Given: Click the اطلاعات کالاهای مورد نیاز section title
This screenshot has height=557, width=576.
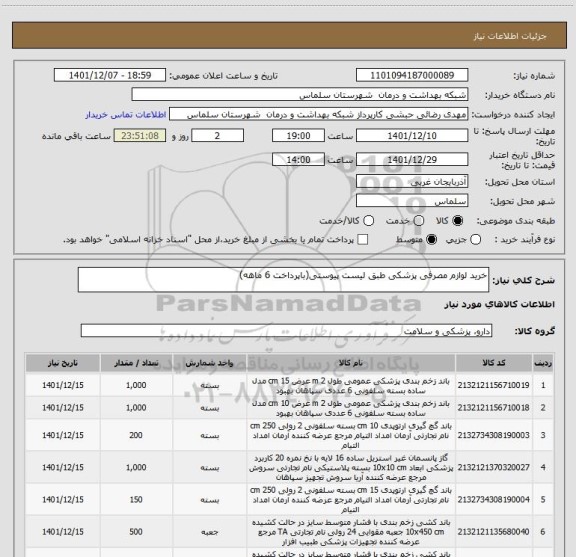Looking at the screenshot, I should (499, 305).
